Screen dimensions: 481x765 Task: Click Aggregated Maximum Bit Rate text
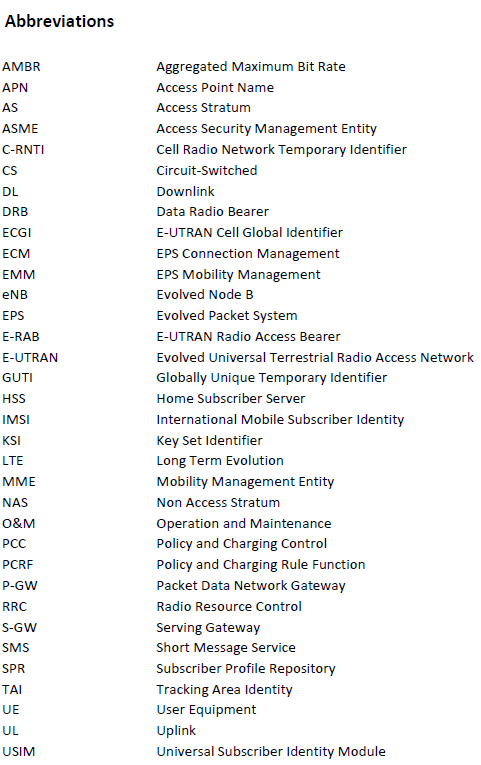click(x=251, y=67)
